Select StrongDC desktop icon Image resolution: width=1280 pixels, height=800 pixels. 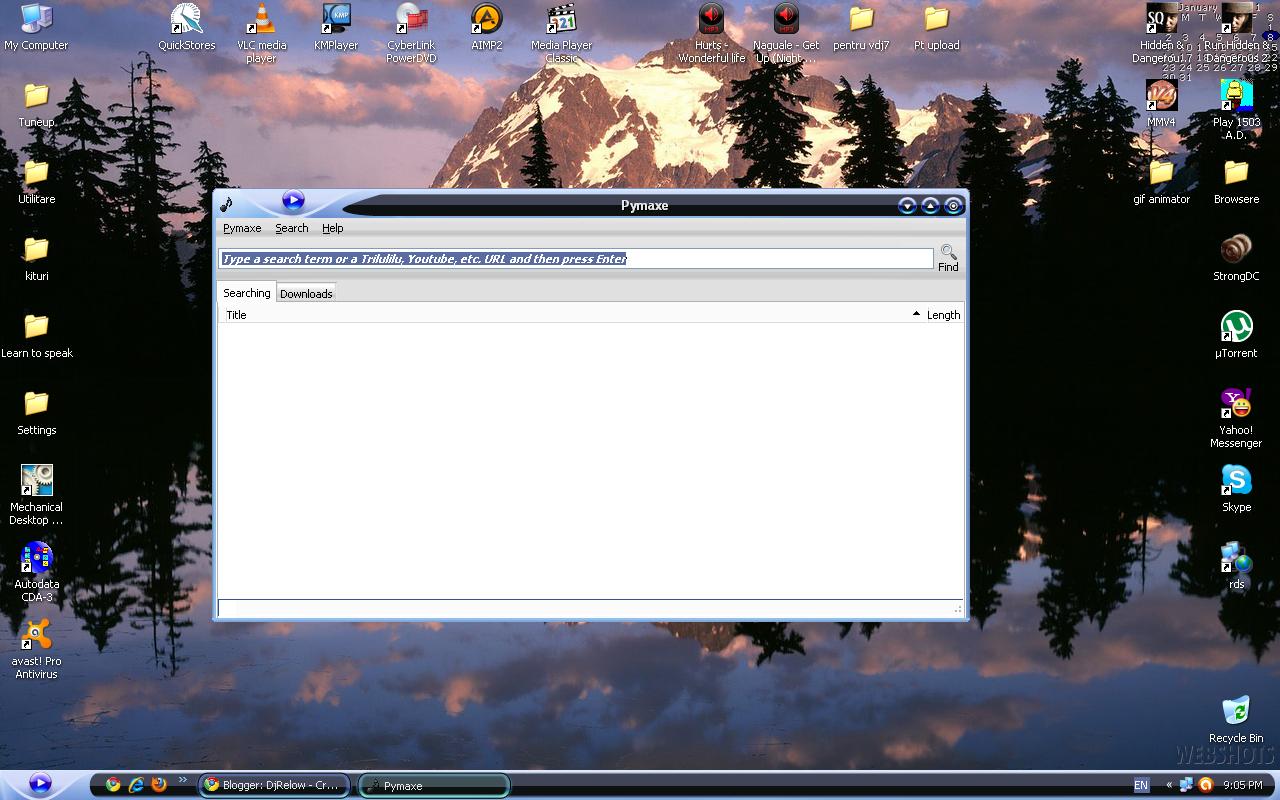tap(1236, 258)
